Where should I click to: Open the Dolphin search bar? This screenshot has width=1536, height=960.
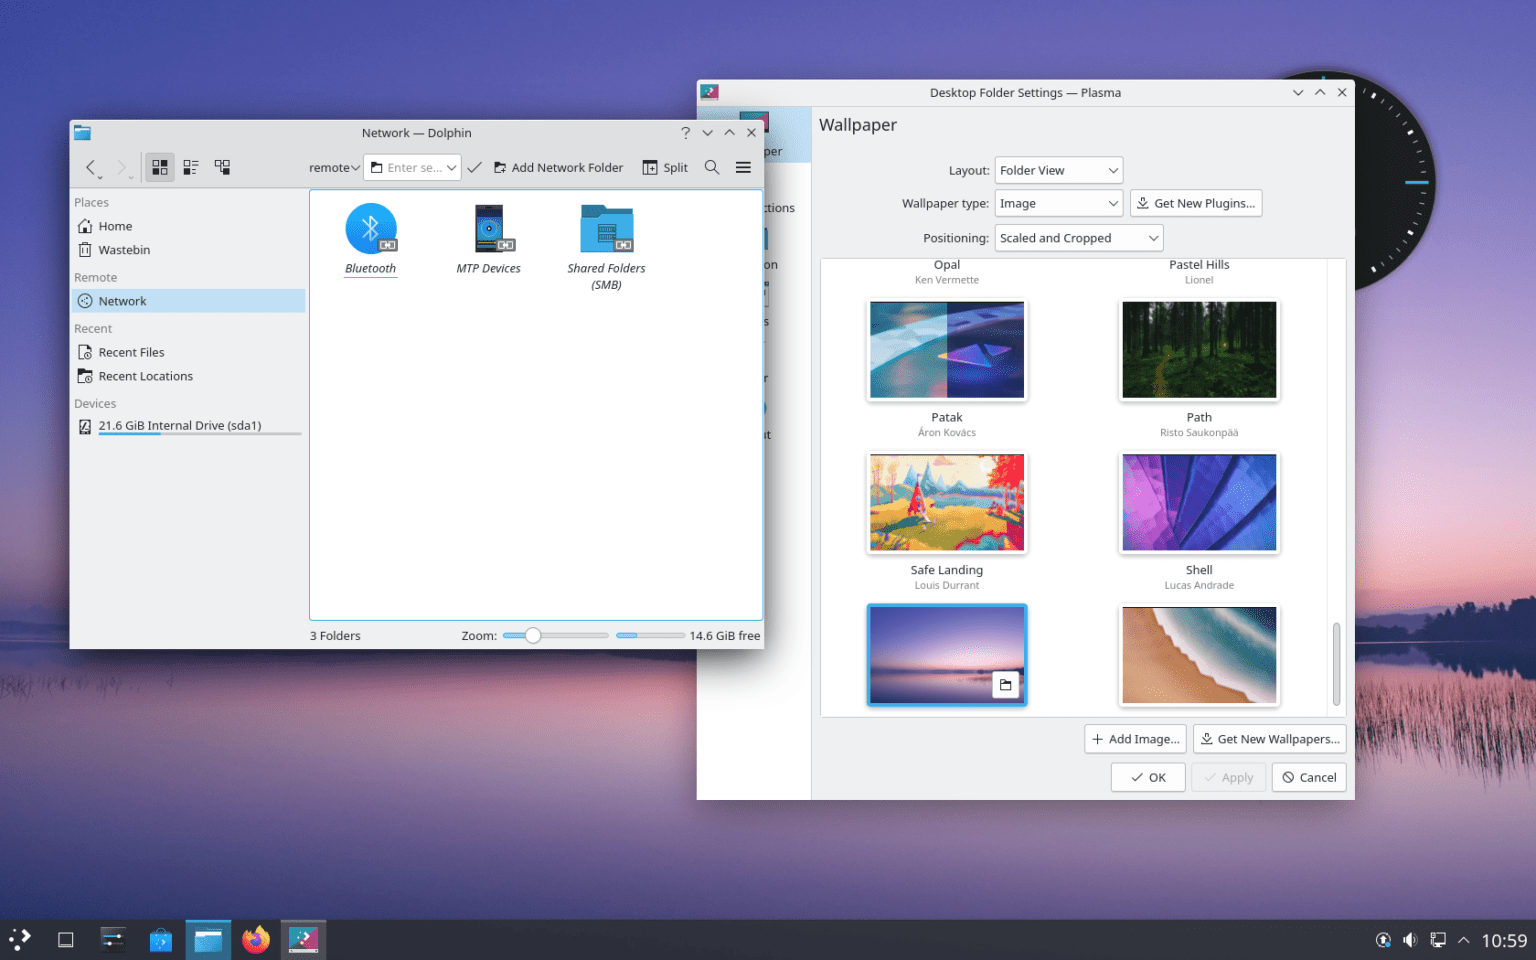(x=711, y=167)
